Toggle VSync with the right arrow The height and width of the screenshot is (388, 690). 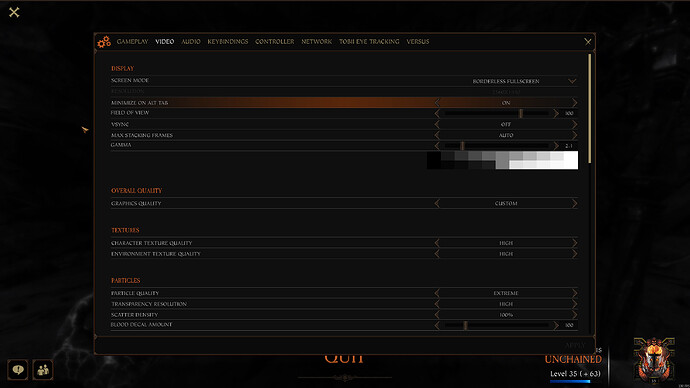(574, 124)
